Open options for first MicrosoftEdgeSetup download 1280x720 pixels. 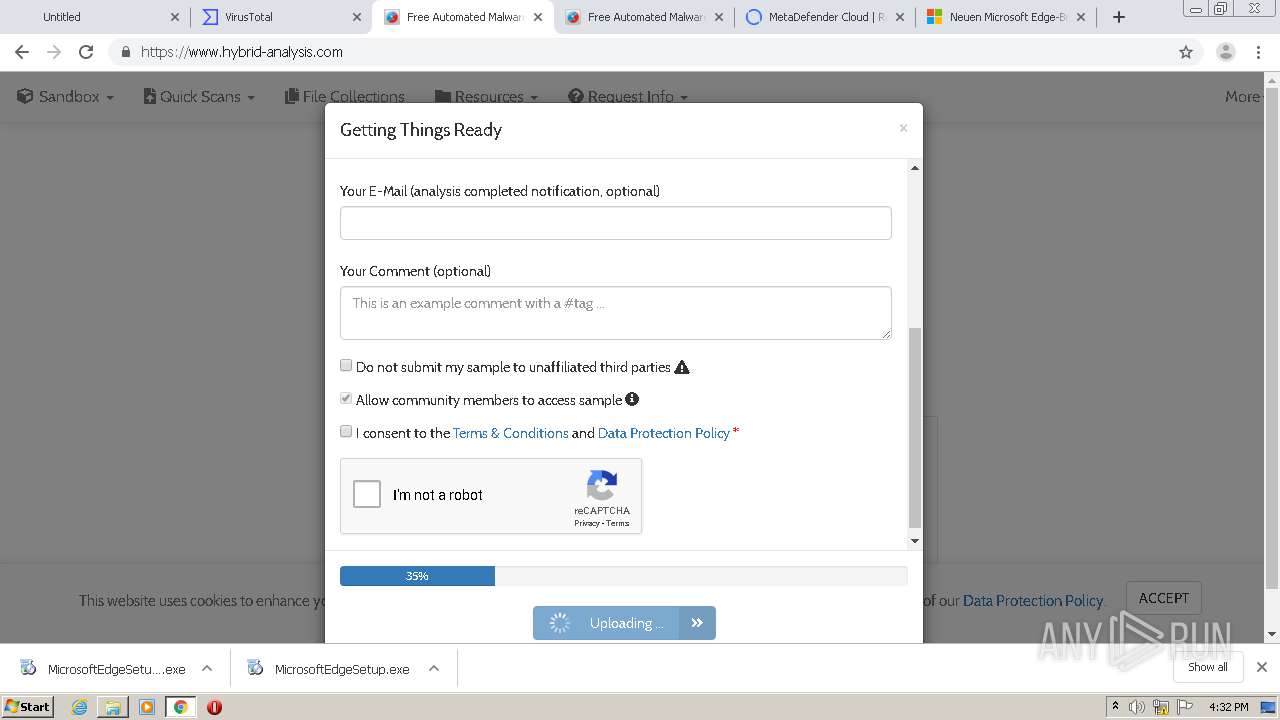207,668
